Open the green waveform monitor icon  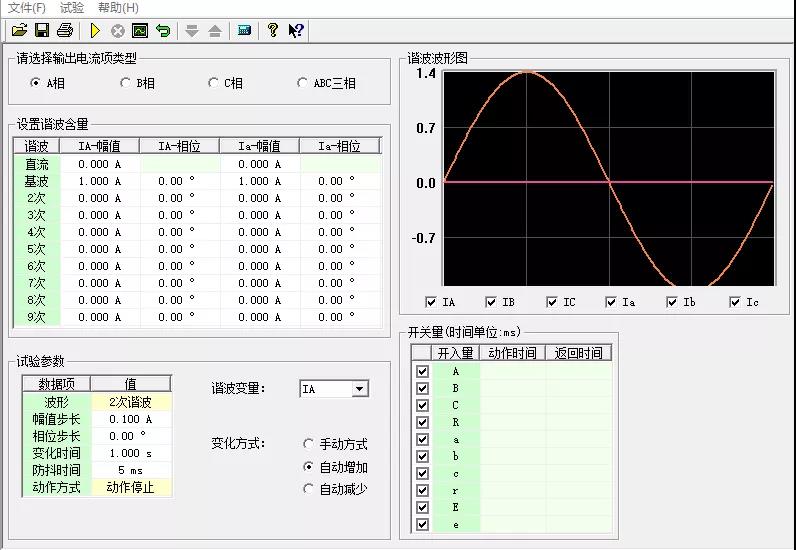(140, 31)
